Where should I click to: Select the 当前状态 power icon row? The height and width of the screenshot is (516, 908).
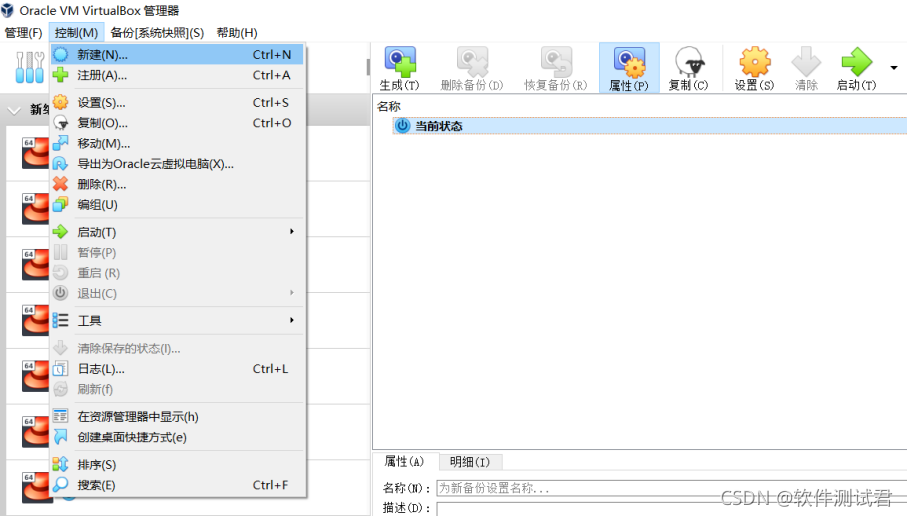point(649,126)
